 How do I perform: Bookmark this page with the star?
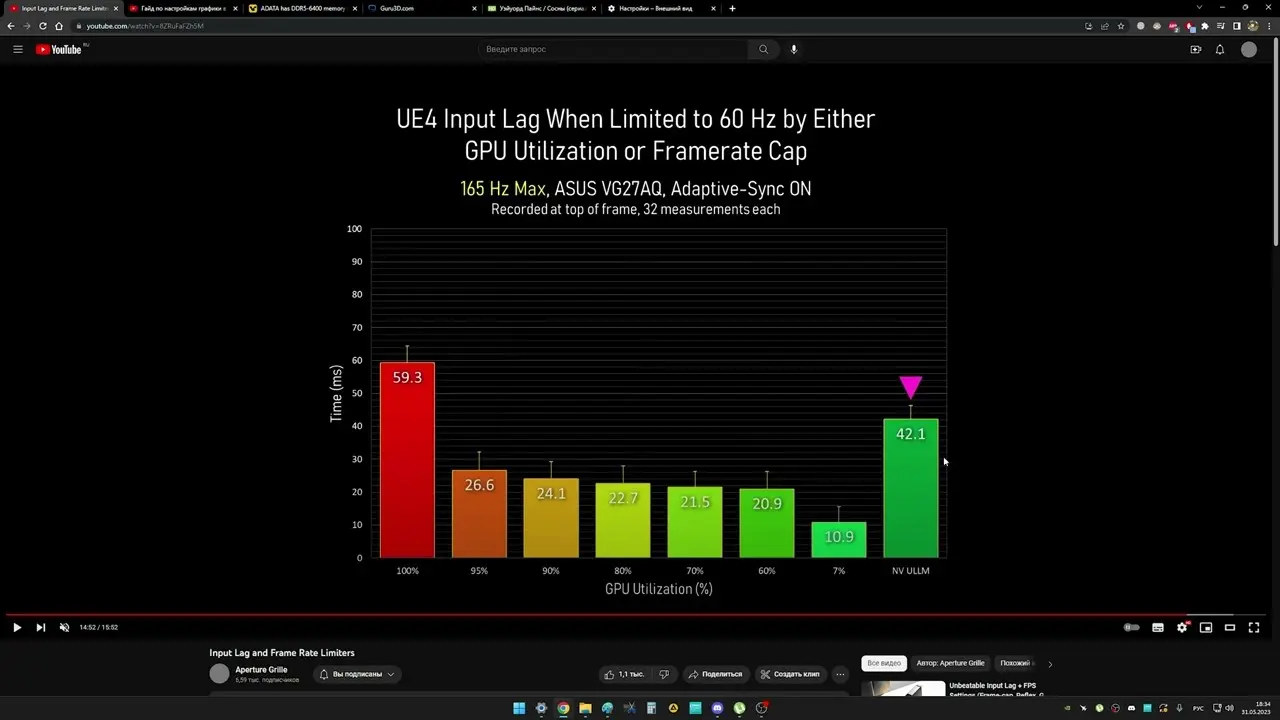pyautogui.click(x=1122, y=26)
